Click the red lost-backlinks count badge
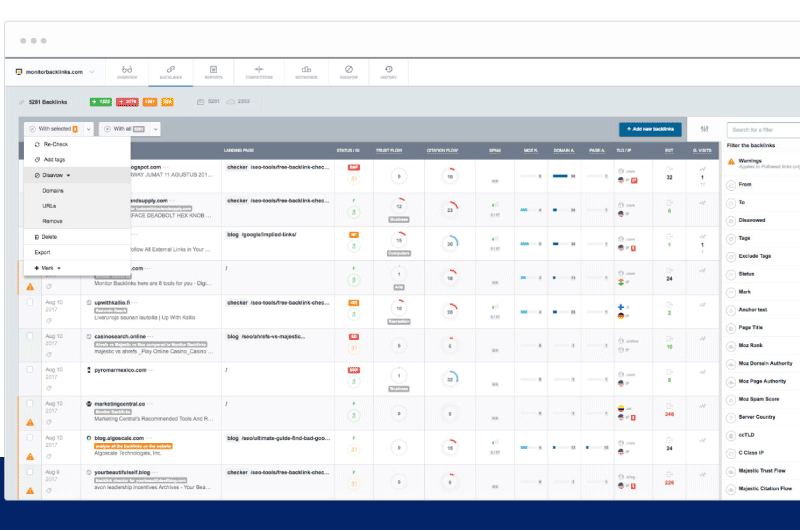This screenshot has height=530, width=800. pos(127,102)
